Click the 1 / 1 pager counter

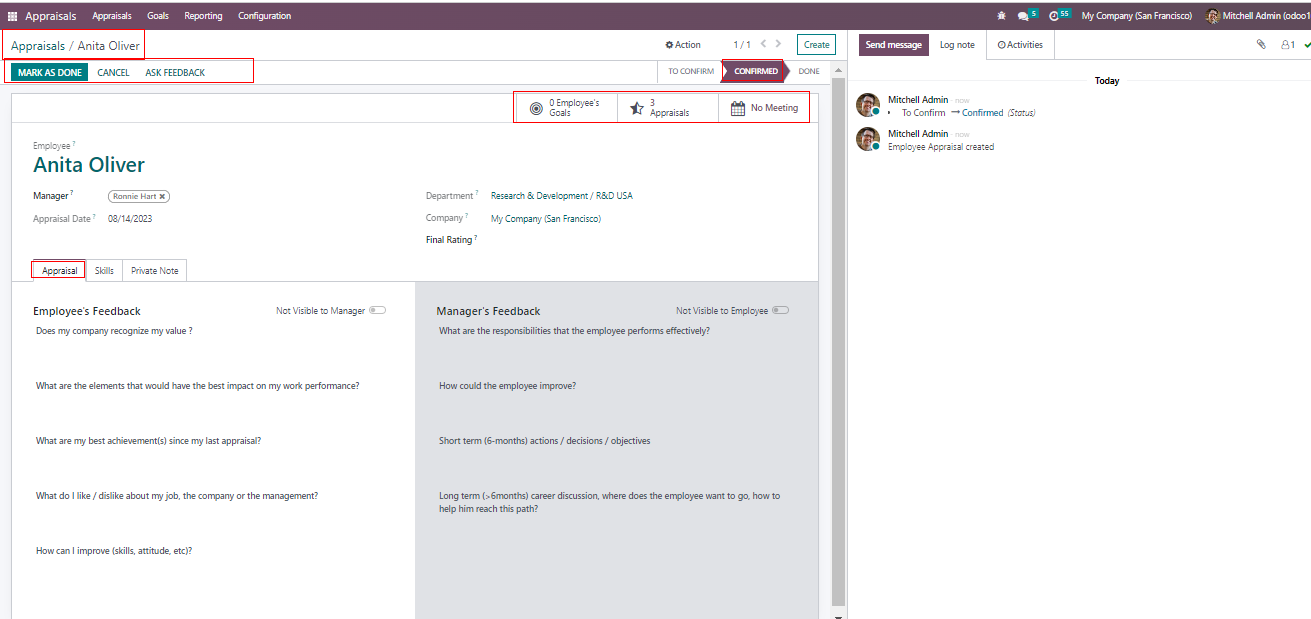click(x=742, y=45)
